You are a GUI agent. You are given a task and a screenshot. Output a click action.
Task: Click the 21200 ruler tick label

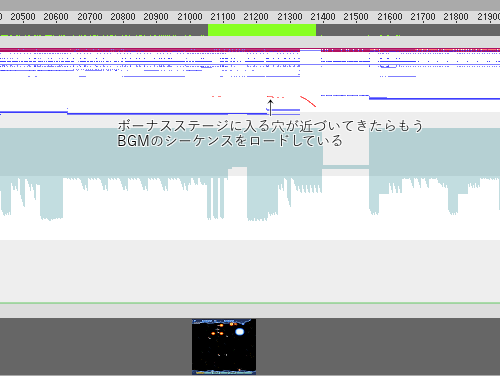256,17
